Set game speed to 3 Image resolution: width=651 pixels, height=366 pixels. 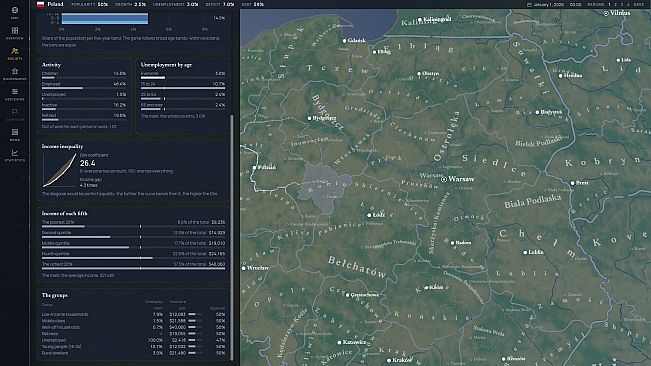622,5
